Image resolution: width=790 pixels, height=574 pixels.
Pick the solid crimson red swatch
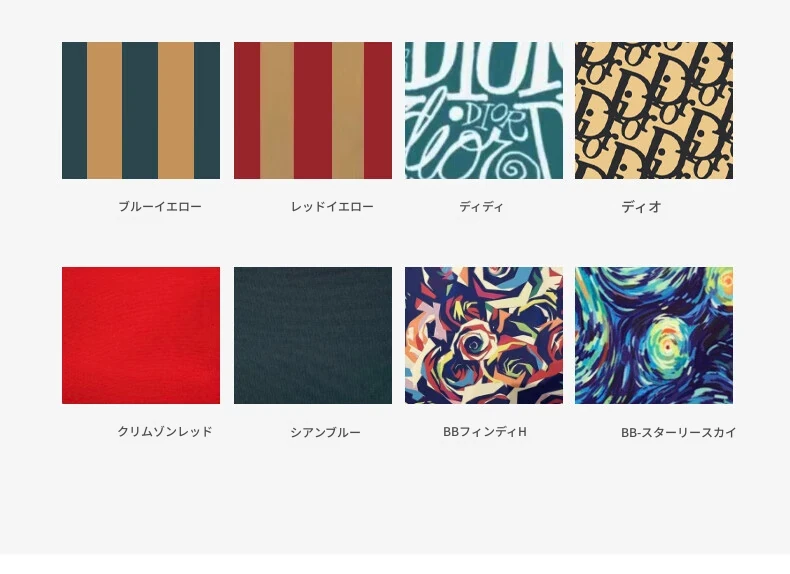coord(141,335)
